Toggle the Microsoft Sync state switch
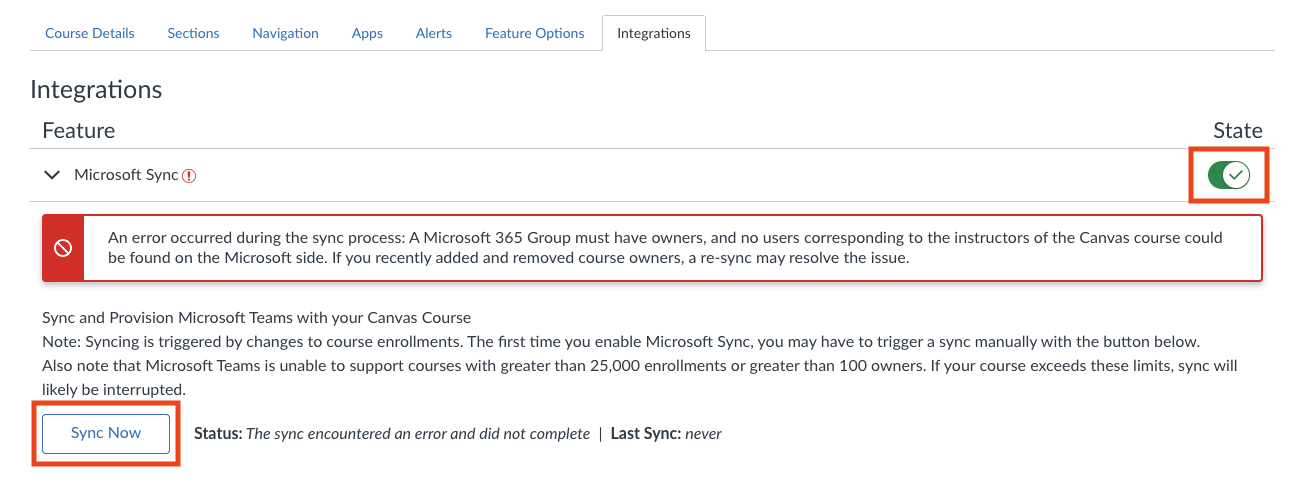1311x487 pixels. click(1229, 176)
